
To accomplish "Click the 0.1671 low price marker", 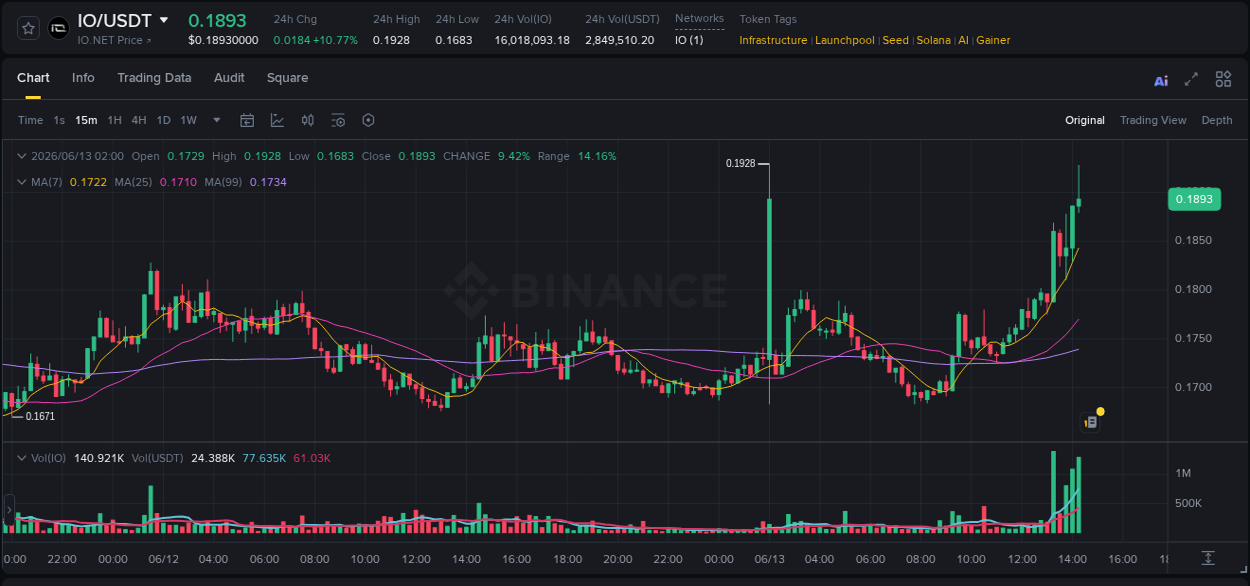I will tap(40, 416).
